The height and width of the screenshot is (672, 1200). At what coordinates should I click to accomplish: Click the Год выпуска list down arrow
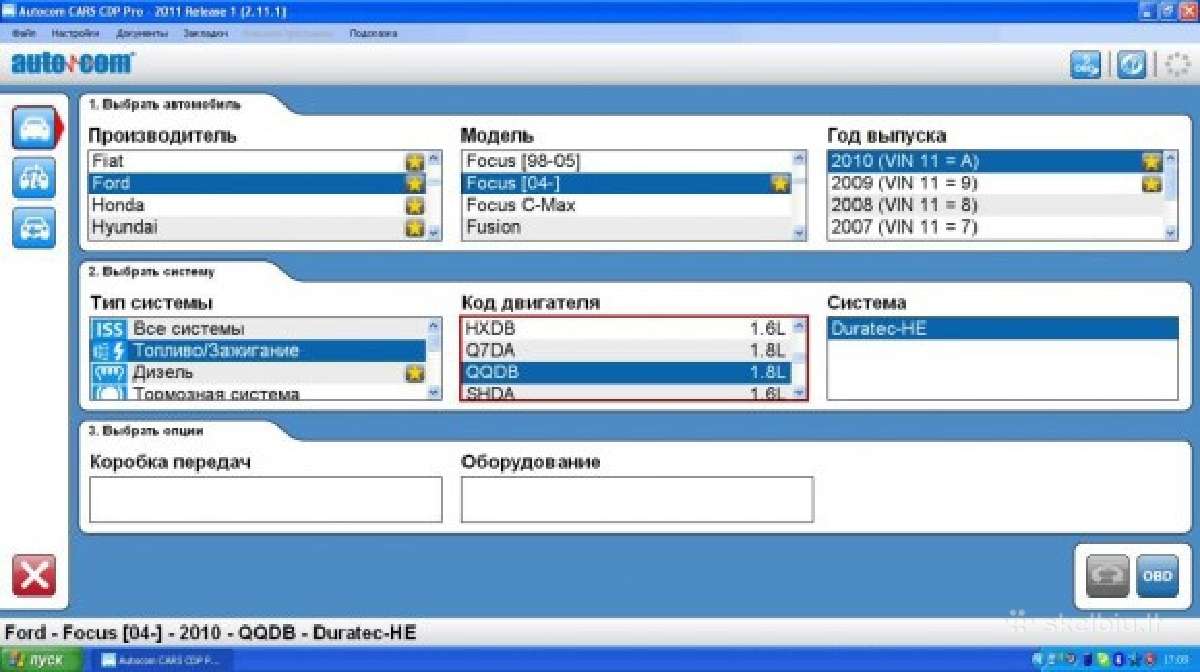[x=1171, y=232]
